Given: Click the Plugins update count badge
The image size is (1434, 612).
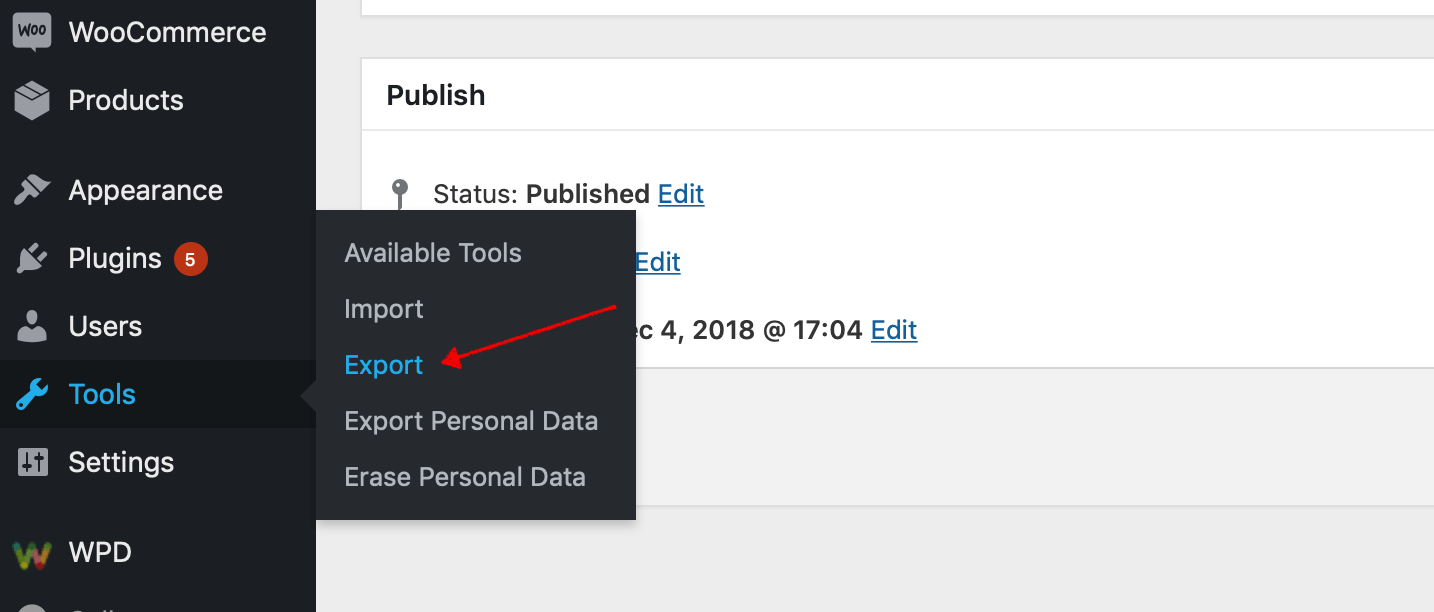Looking at the screenshot, I should 190,259.
